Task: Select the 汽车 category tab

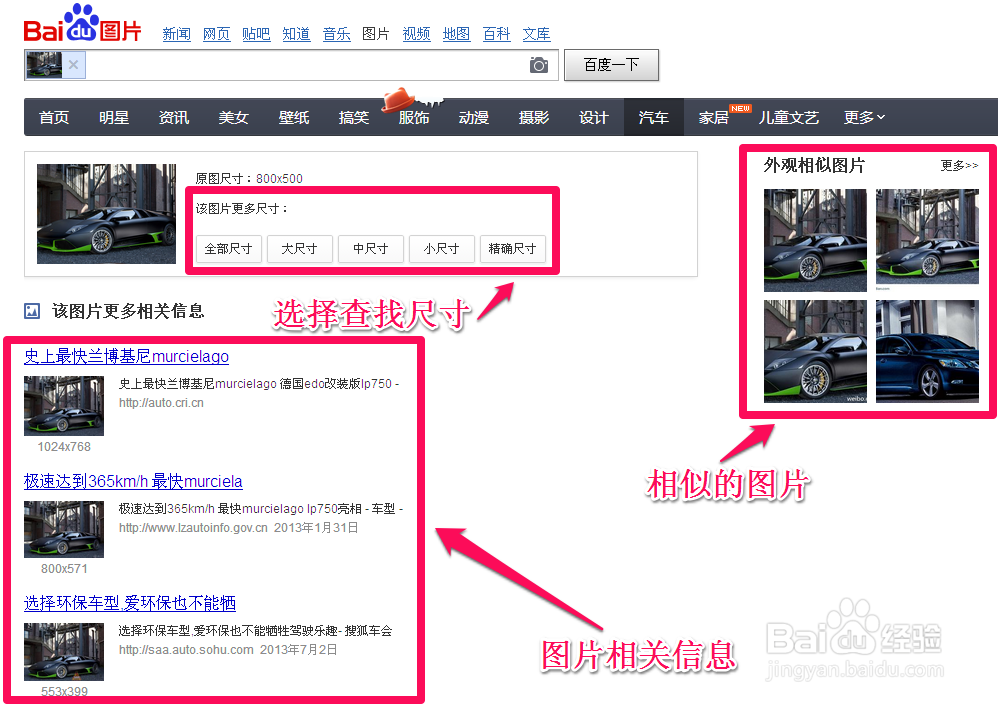Action: [x=654, y=118]
